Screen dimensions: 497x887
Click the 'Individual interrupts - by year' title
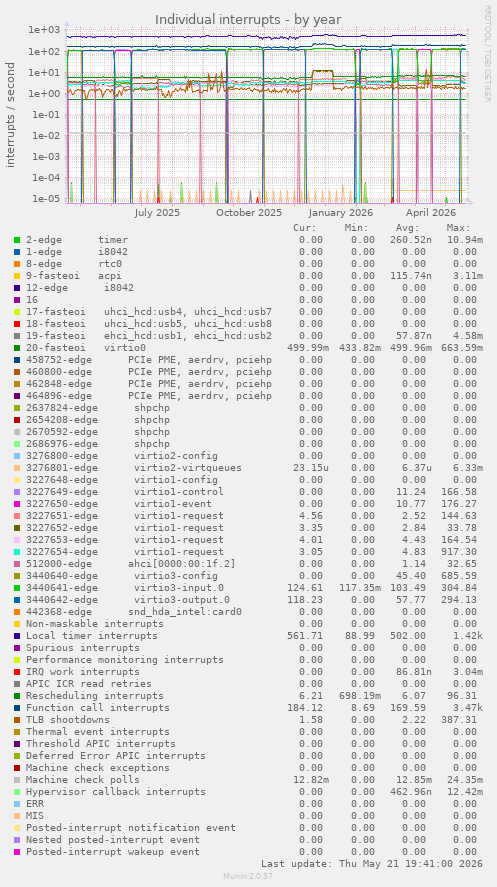coord(248,19)
